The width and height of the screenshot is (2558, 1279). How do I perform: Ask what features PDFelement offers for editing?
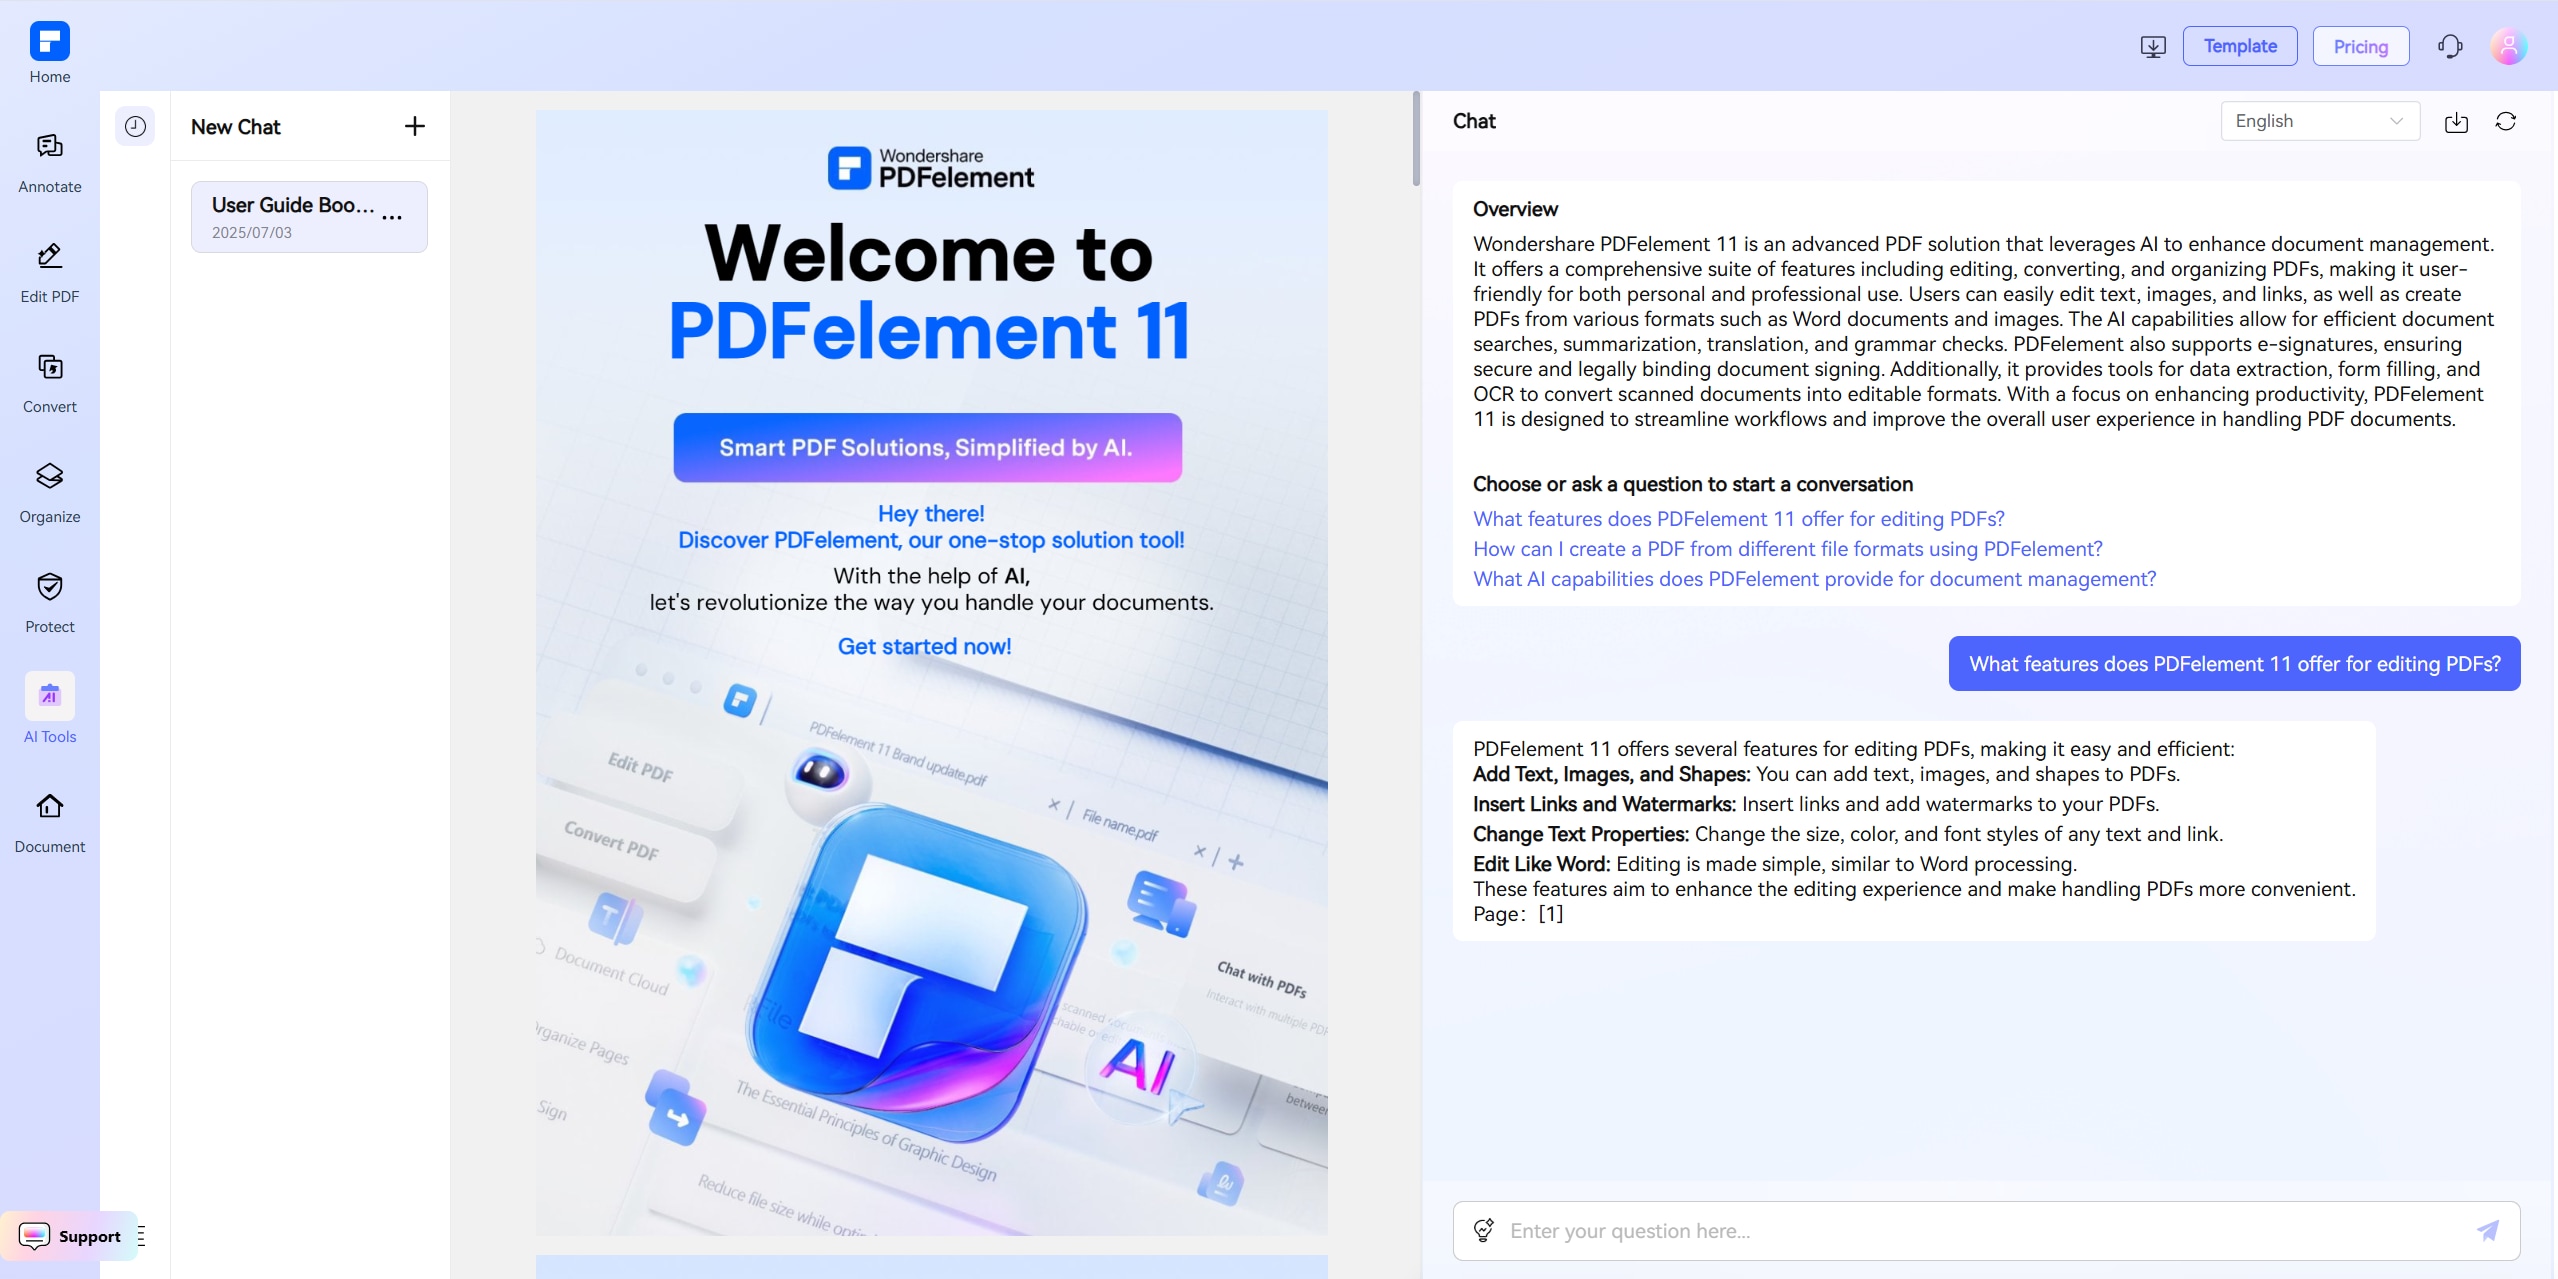coord(1738,519)
